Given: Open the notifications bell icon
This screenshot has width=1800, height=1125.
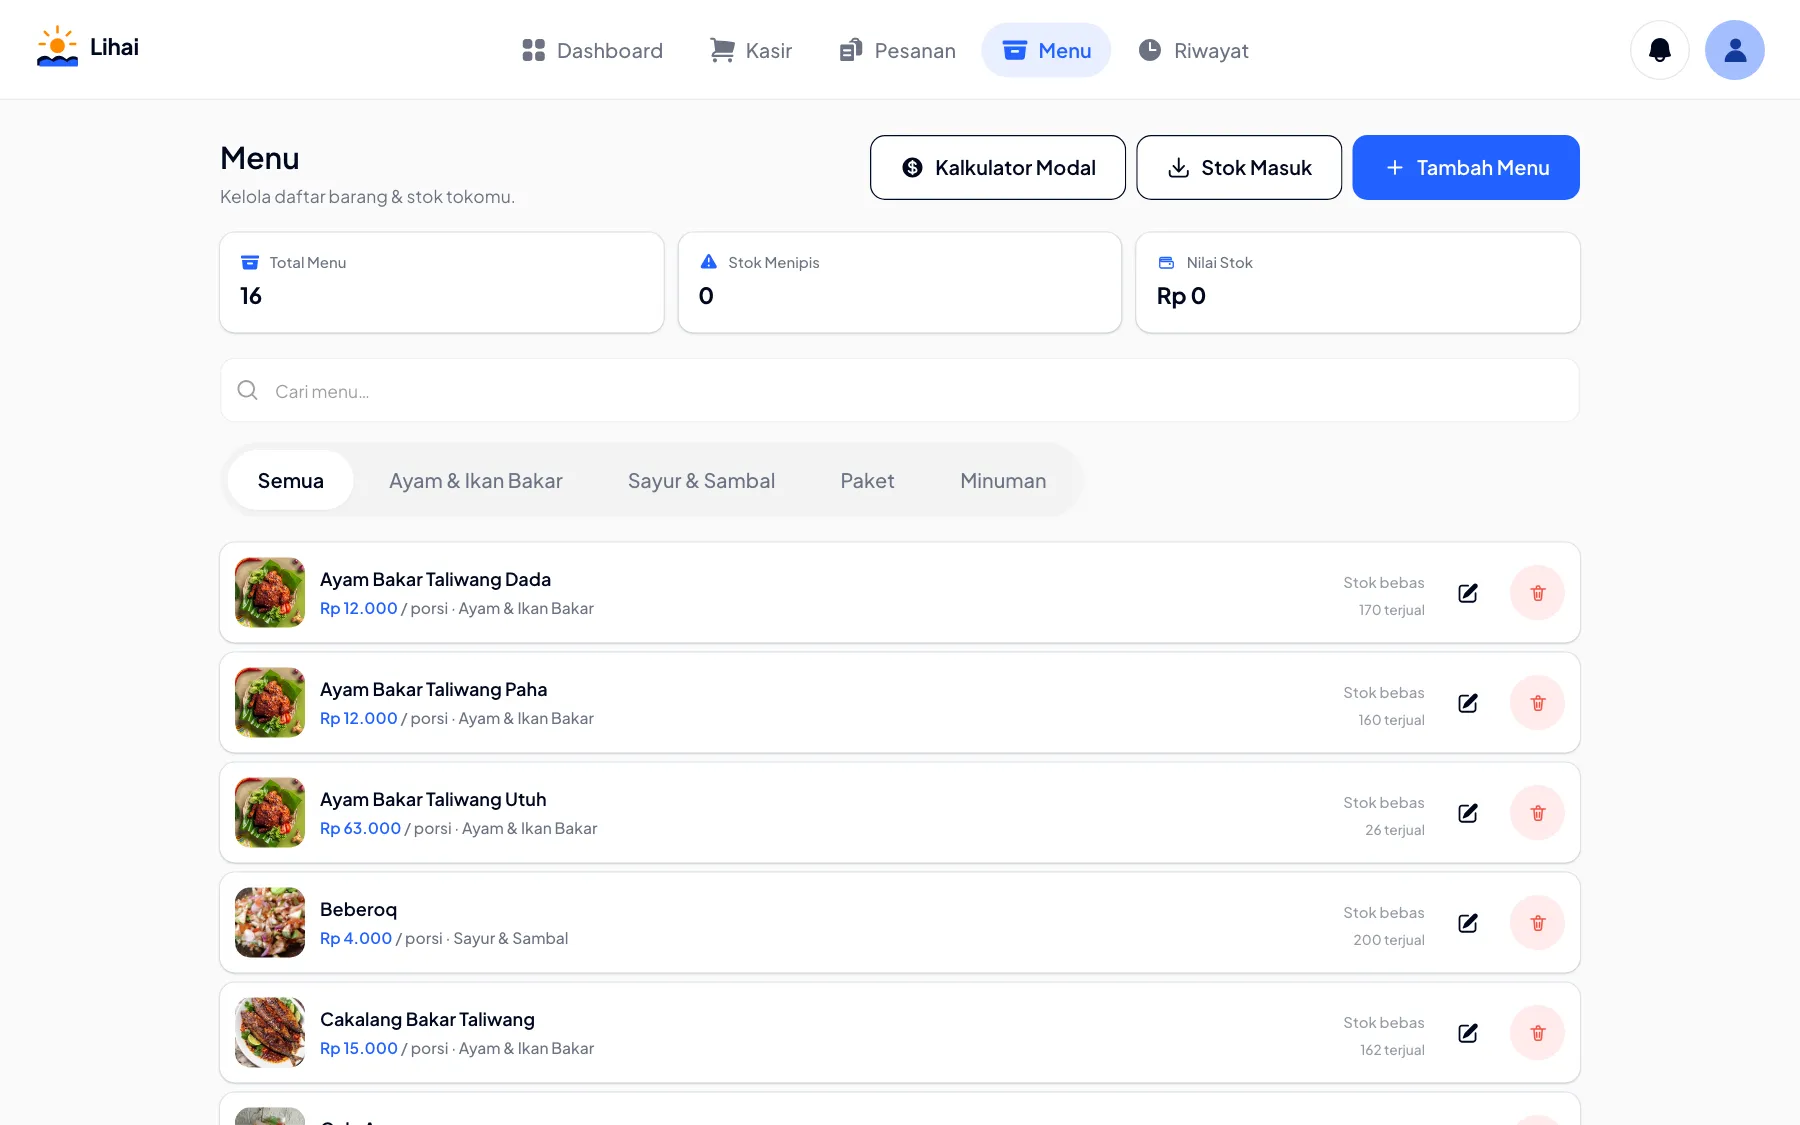Looking at the screenshot, I should tap(1660, 50).
